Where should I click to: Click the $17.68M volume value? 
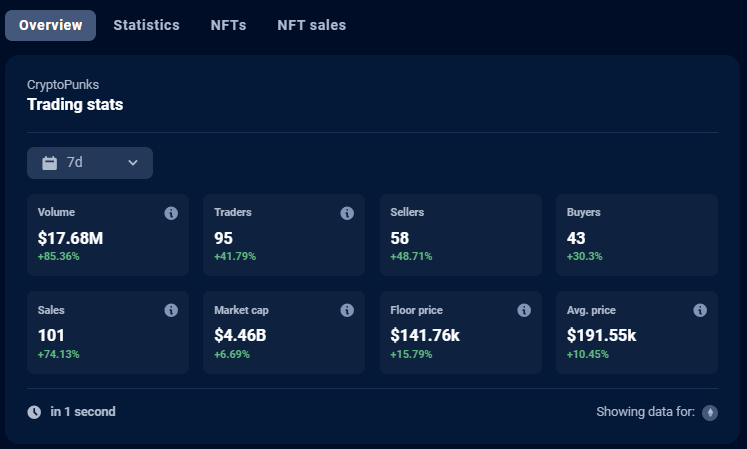[x=70, y=238]
